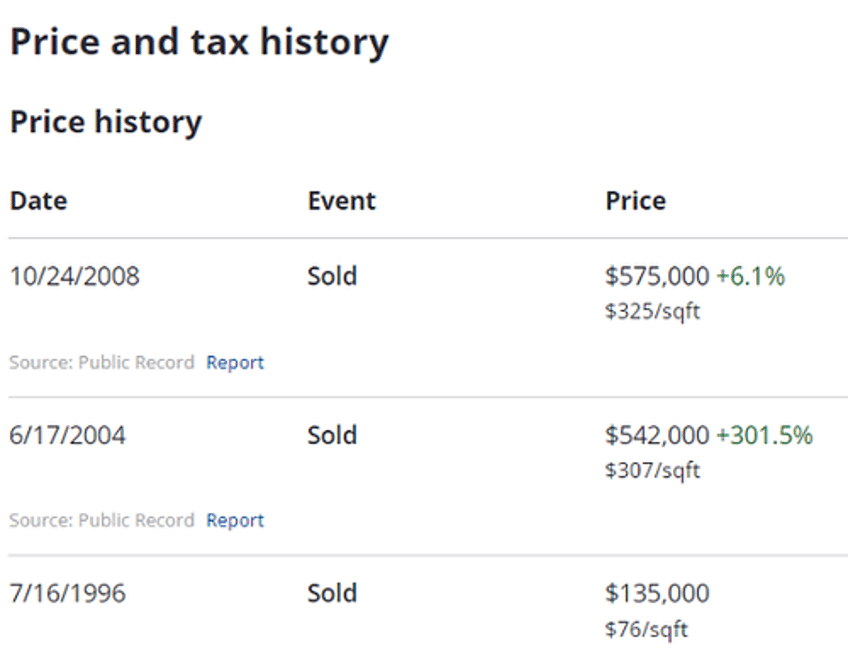This screenshot has width=848, height=669.
Task: Select the 7/16/1996 date entry
Action: (68, 593)
